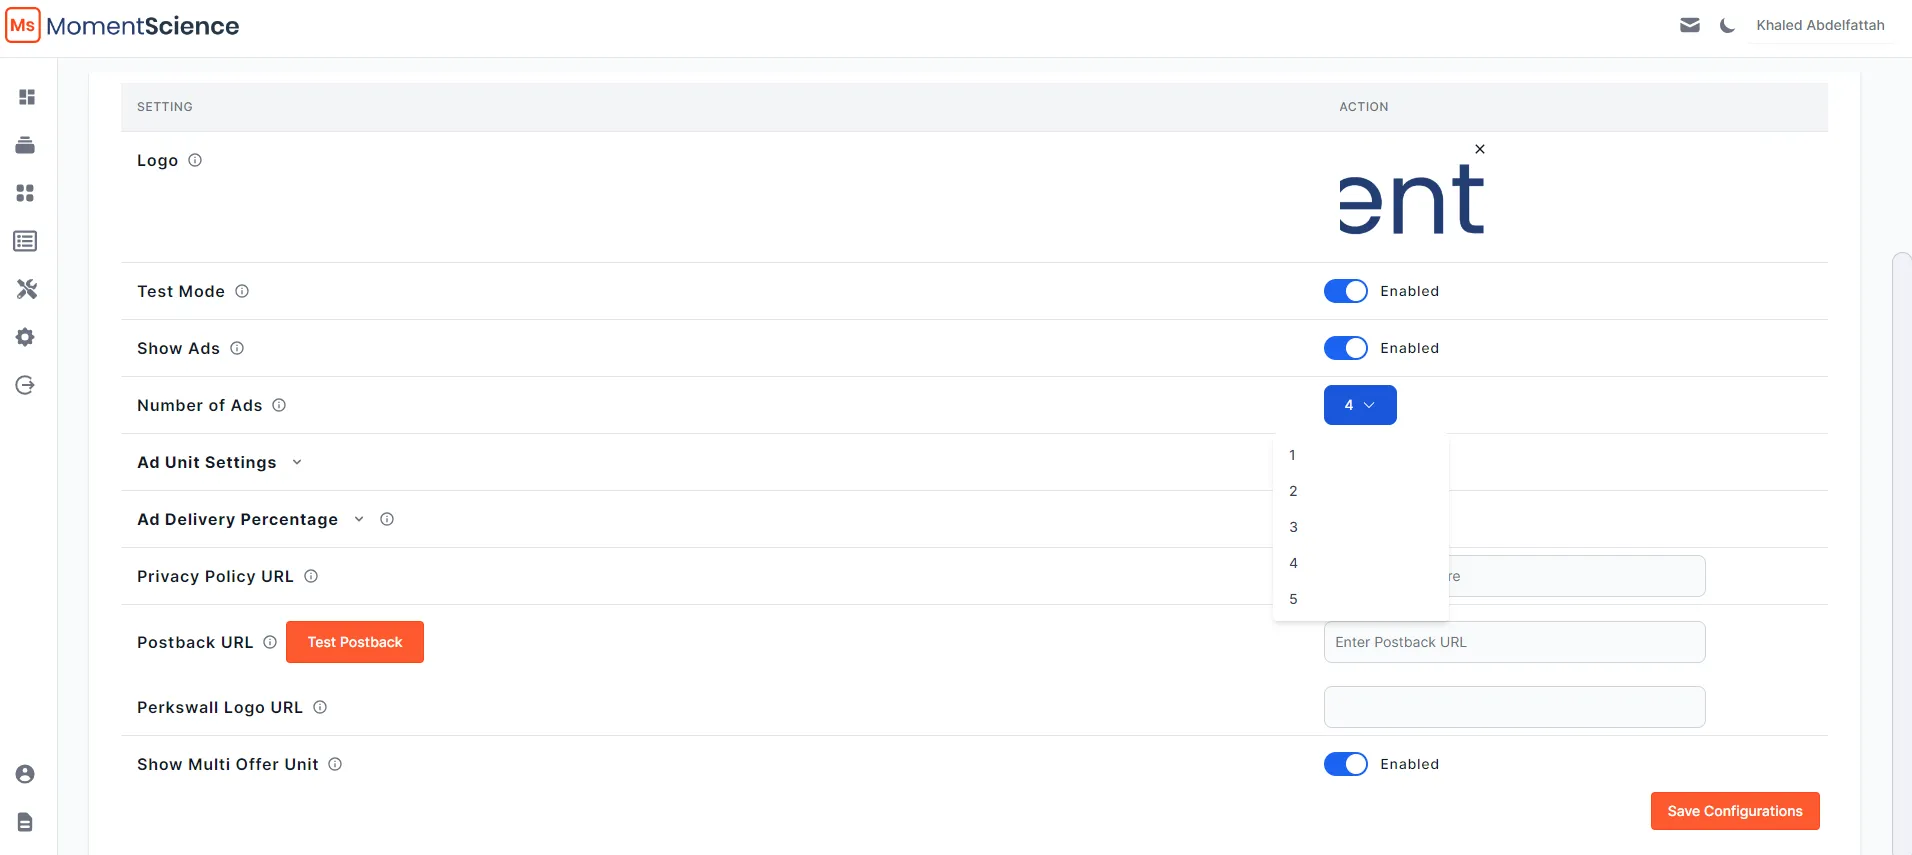The width and height of the screenshot is (1912, 855).
Task: Pick option 5 in the dropdown list
Action: (x=1361, y=599)
